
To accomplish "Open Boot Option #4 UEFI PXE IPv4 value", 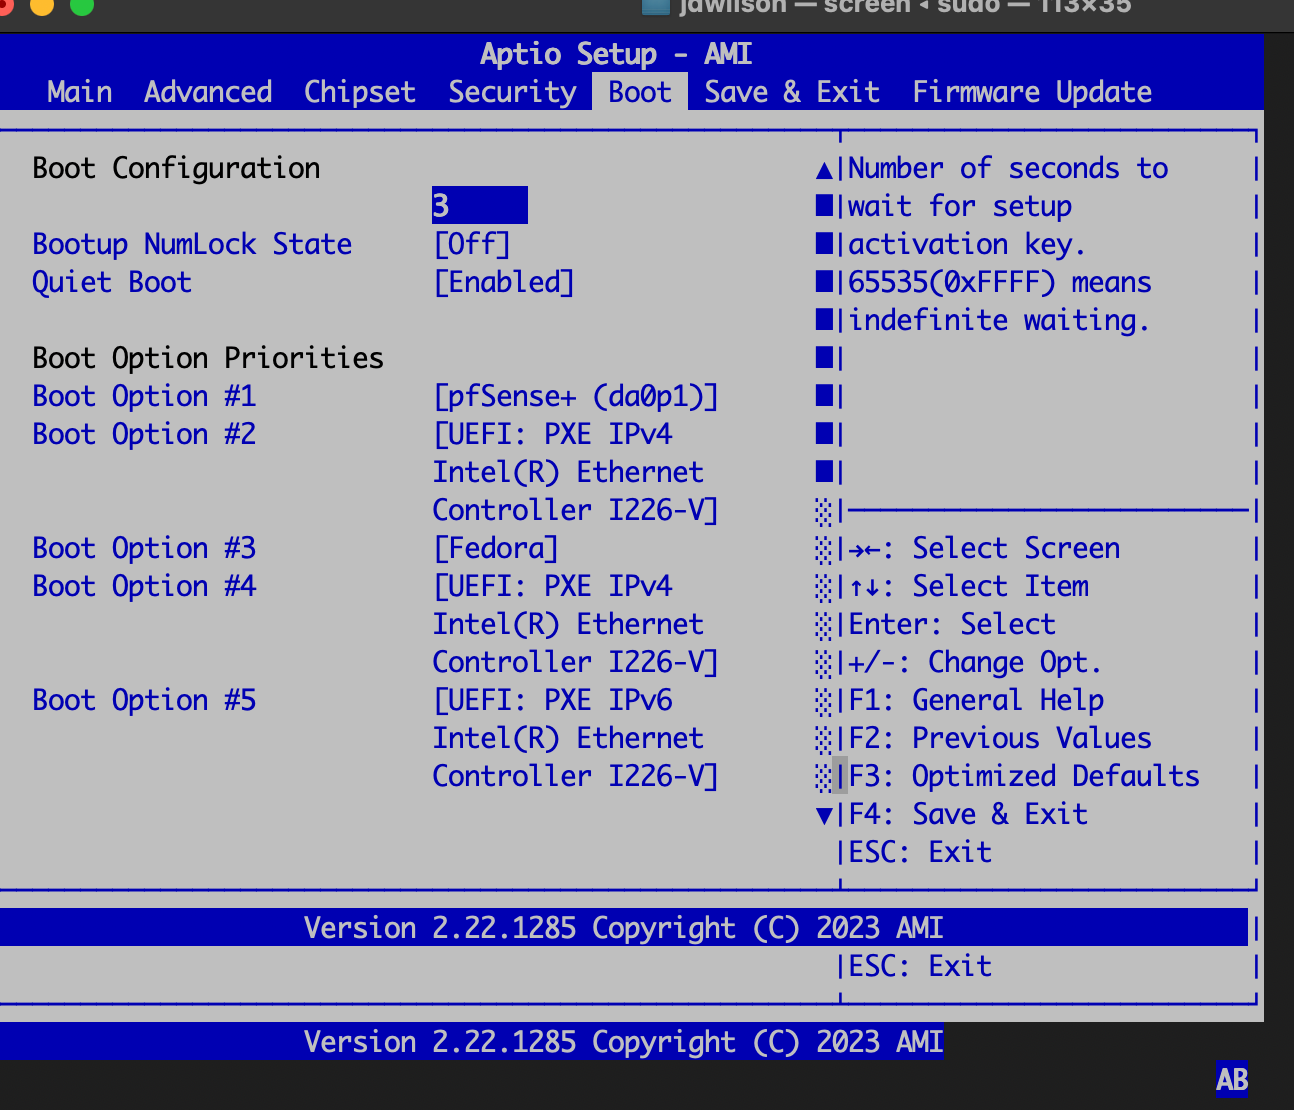I will pos(576,624).
